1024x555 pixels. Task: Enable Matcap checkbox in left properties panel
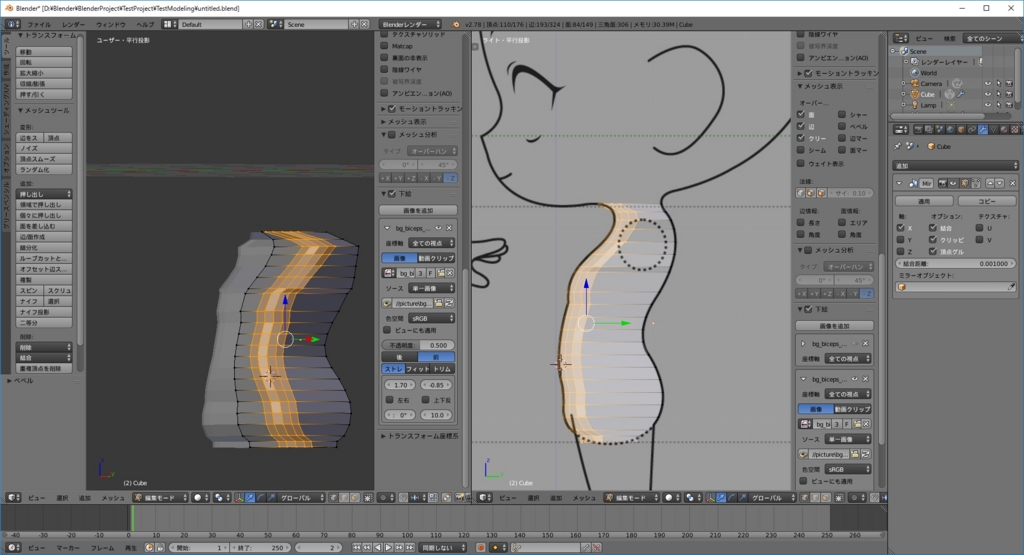pos(385,46)
